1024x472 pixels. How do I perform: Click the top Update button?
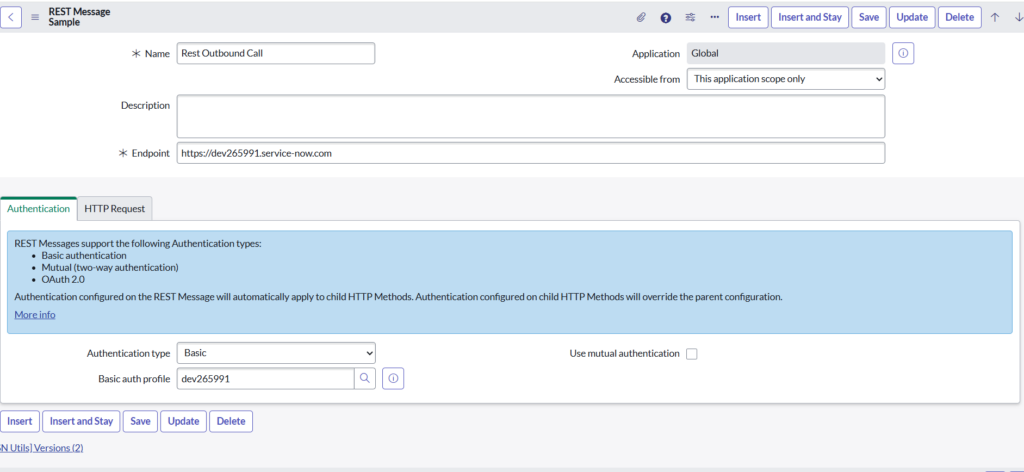coord(911,17)
